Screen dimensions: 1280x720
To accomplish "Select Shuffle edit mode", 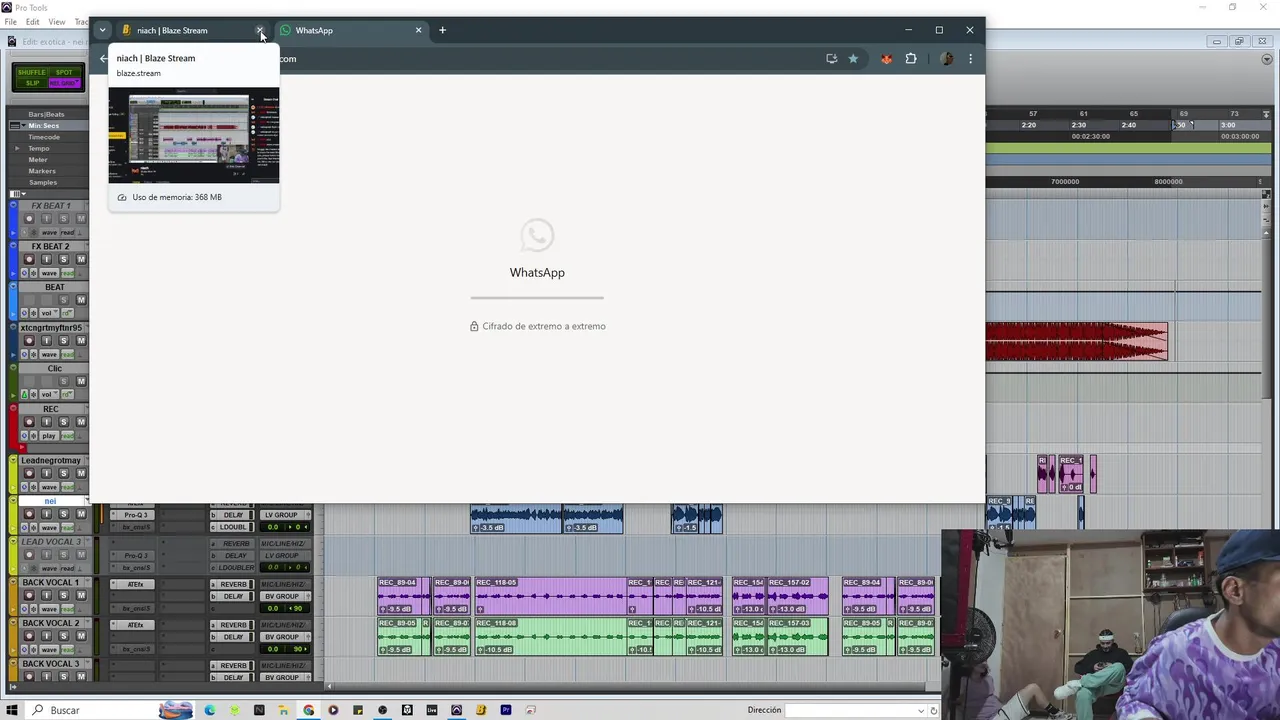I will (32, 73).
